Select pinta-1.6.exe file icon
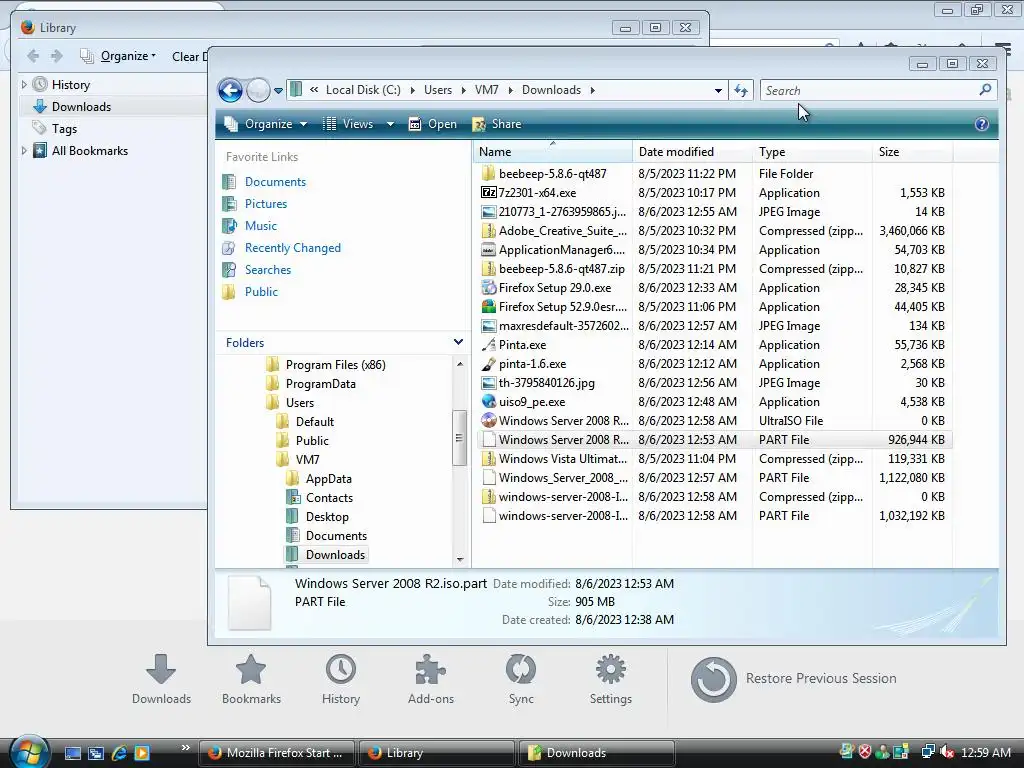Image resolution: width=1024 pixels, height=768 pixels. click(x=488, y=364)
